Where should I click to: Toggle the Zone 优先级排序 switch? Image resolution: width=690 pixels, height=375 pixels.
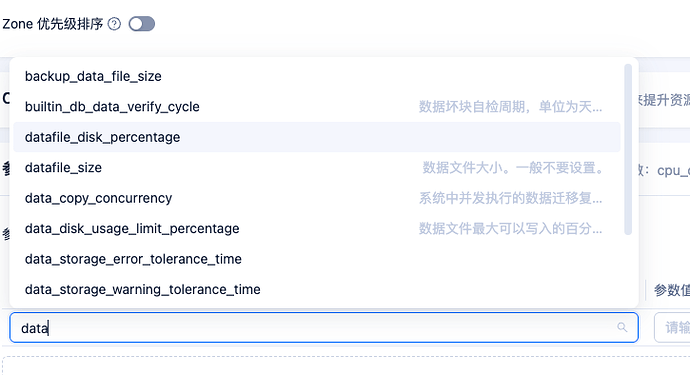point(142,24)
